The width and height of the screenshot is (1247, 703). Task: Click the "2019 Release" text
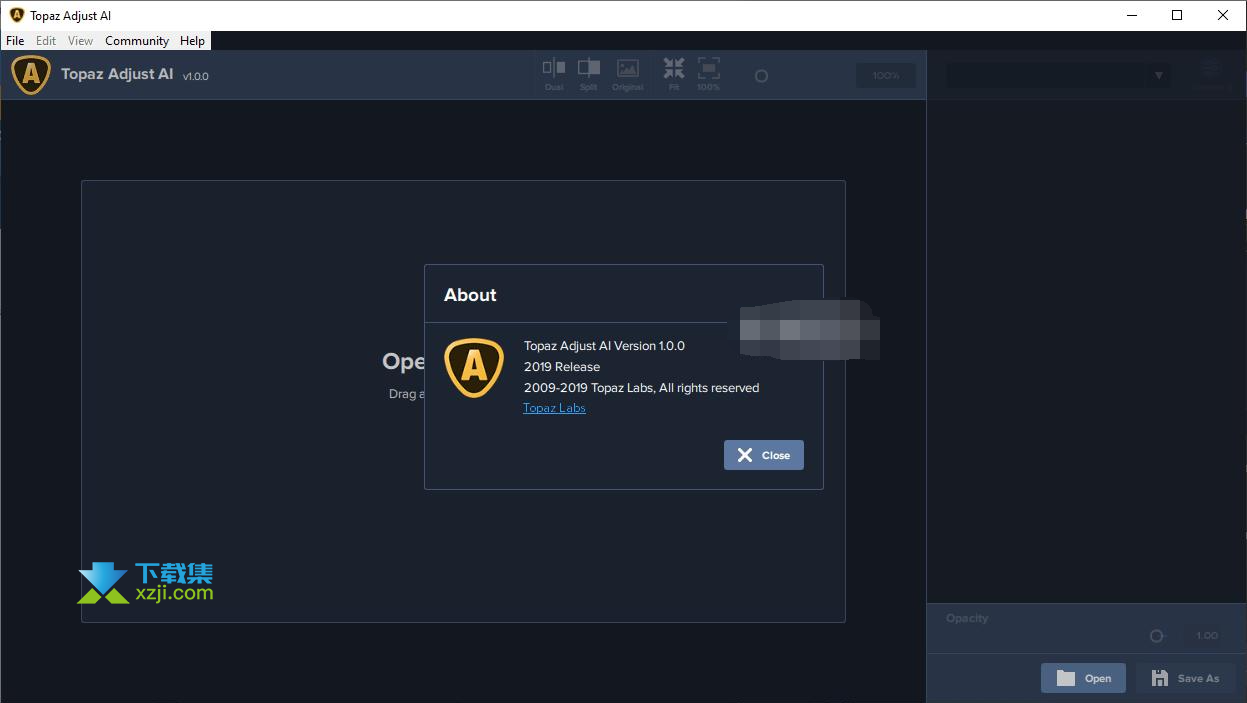(562, 367)
